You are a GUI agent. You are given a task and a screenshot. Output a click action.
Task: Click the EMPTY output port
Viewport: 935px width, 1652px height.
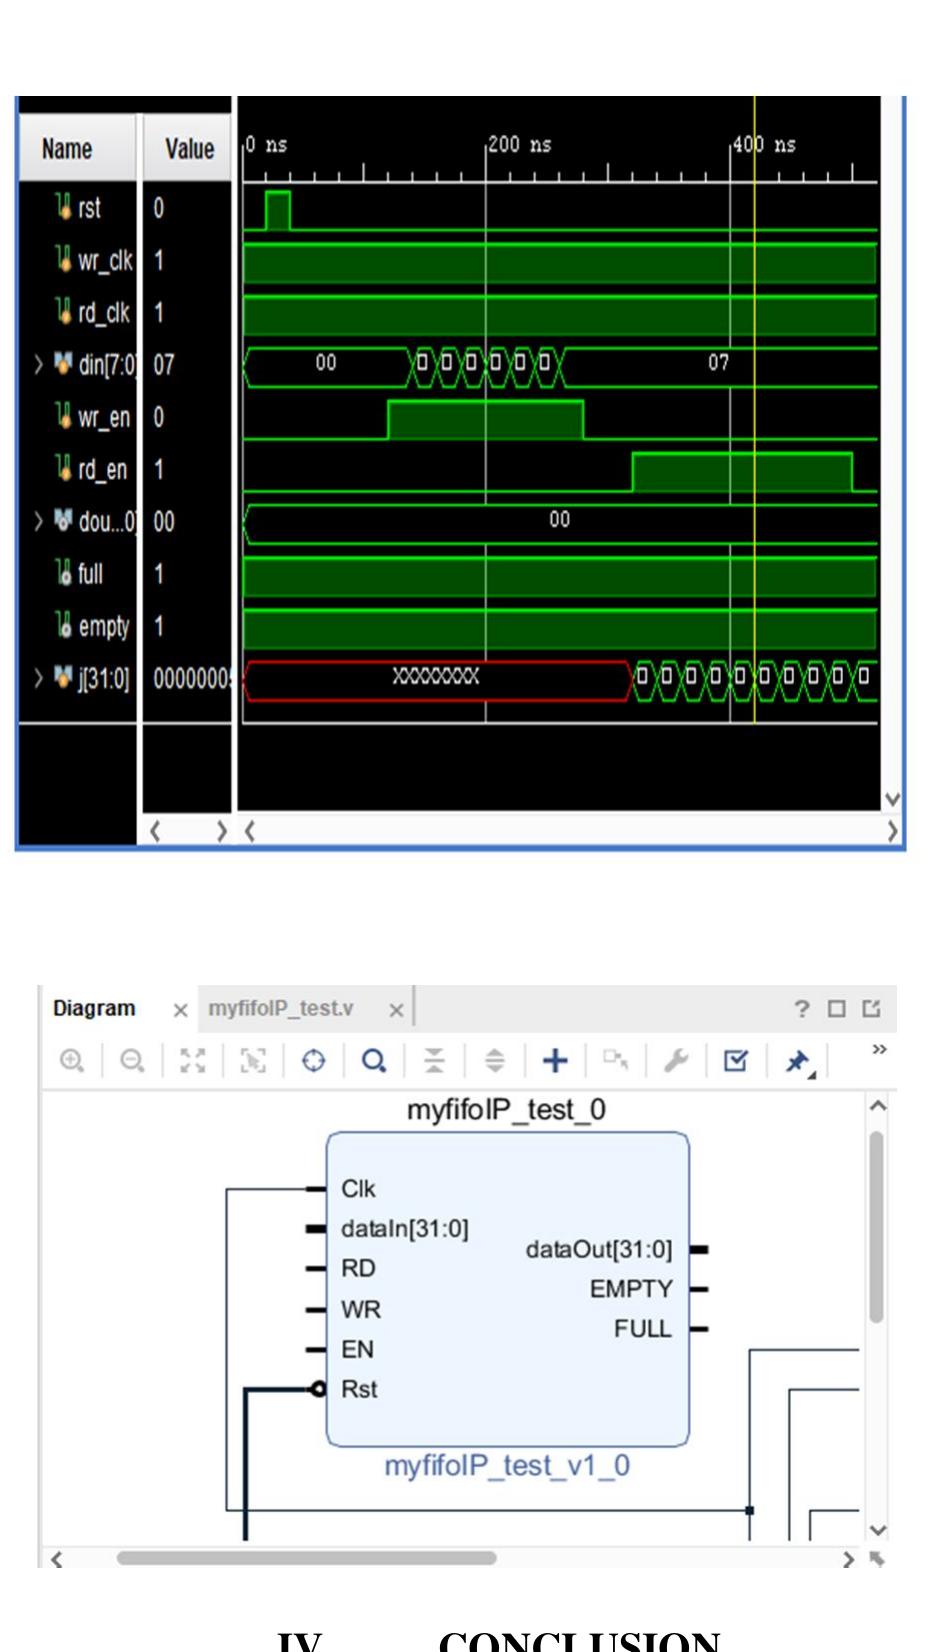pos(631,1290)
